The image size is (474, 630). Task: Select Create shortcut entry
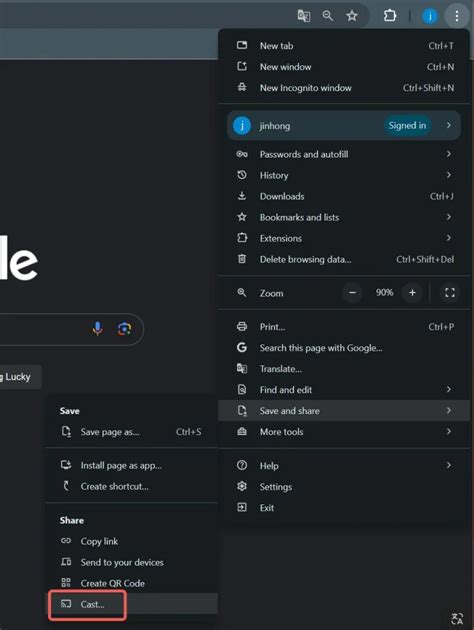pos(131,486)
